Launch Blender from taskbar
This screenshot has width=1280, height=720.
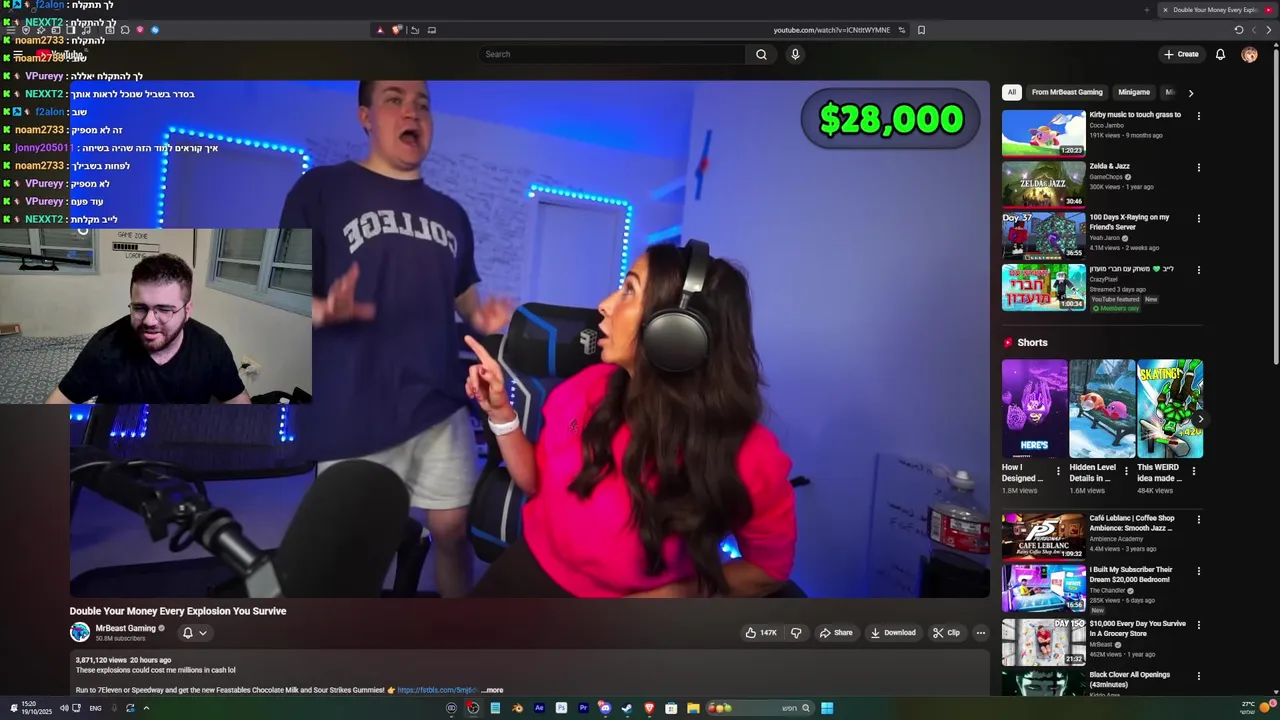click(x=517, y=708)
